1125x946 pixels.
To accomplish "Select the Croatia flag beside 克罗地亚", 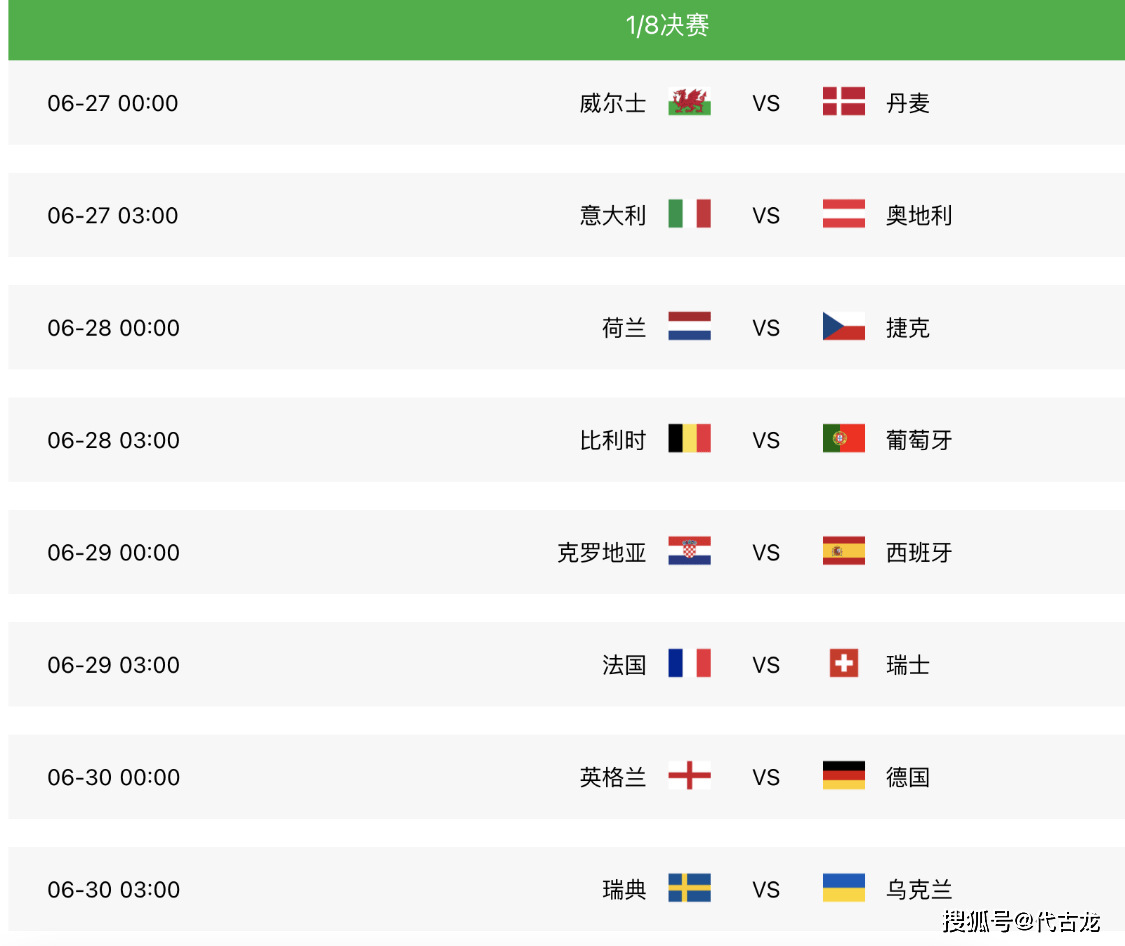I will click(689, 551).
